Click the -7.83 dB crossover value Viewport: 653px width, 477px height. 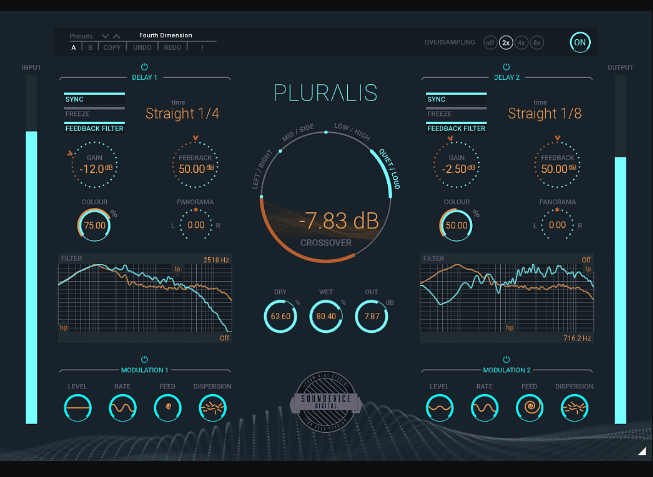point(339,221)
